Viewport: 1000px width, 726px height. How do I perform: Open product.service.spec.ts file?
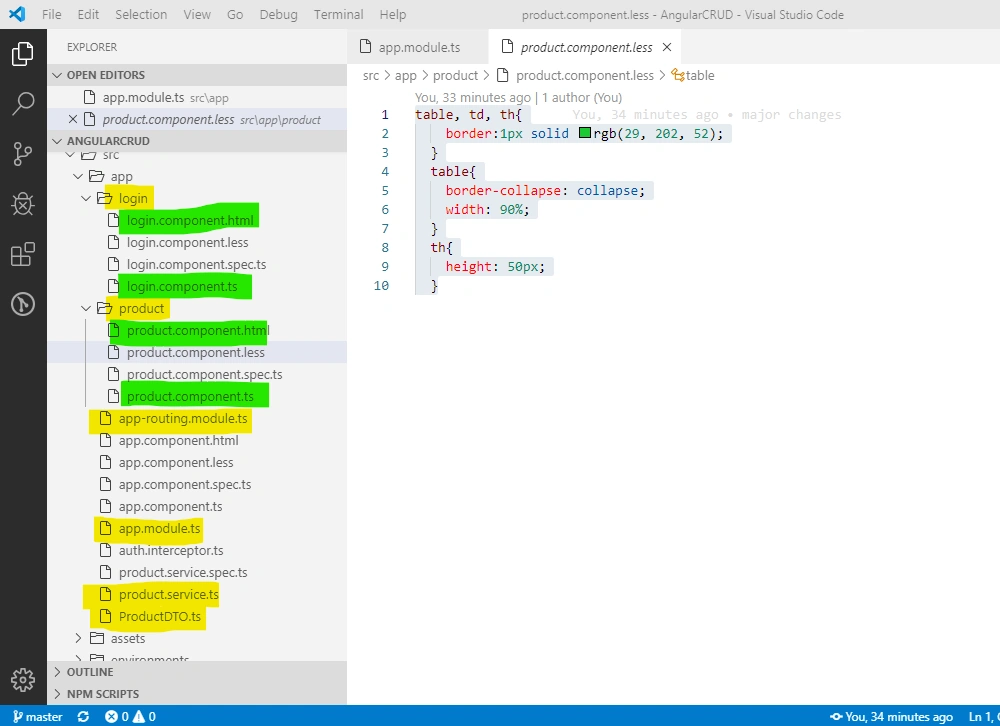[x=198, y=572]
